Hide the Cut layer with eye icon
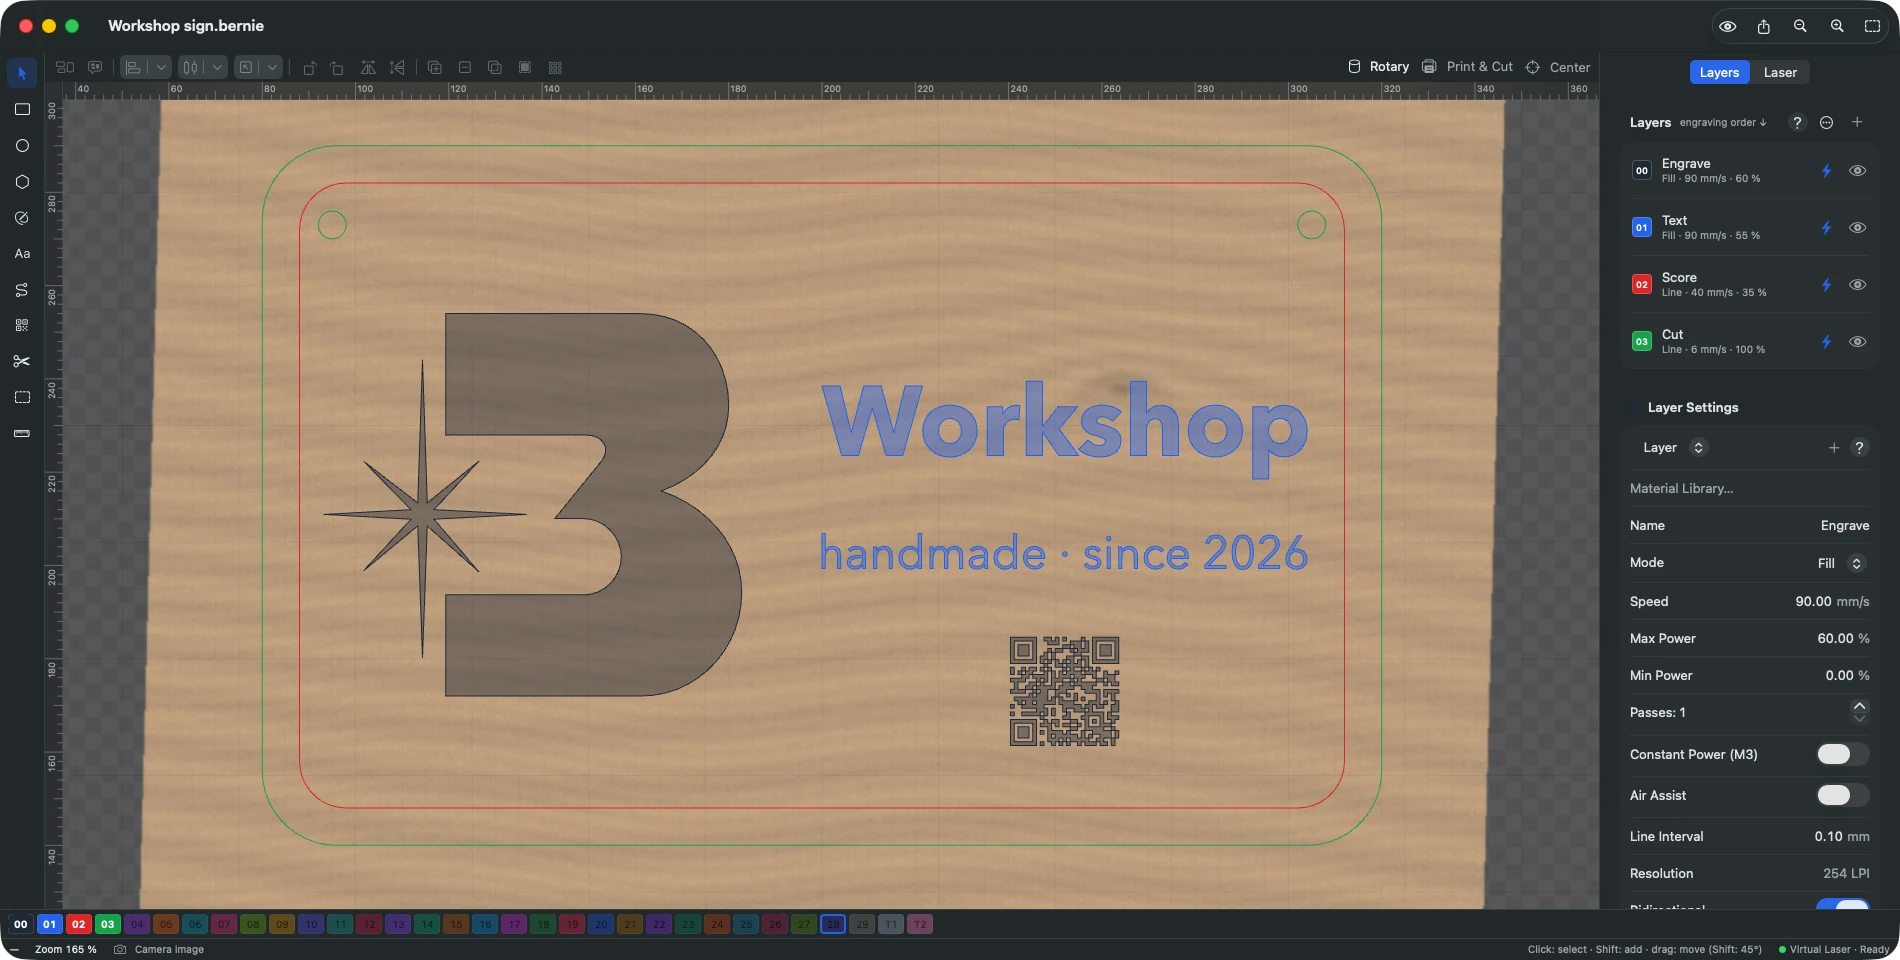 coord(1857,342)
